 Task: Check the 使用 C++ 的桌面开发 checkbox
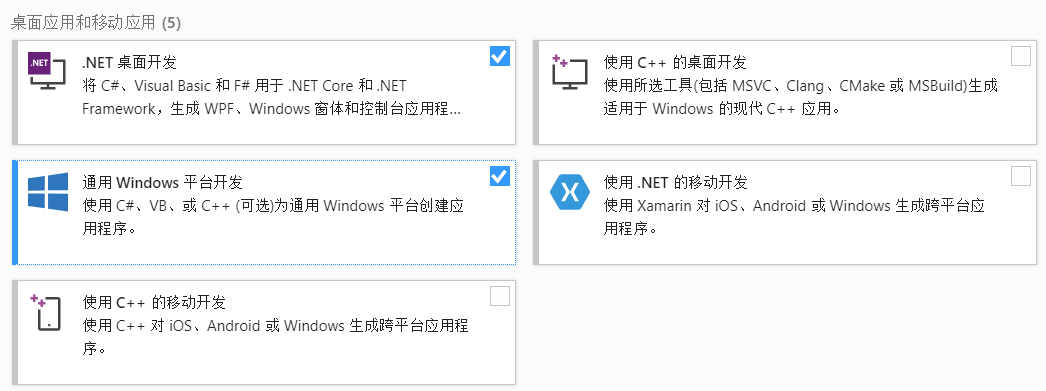coord(1021,56)
